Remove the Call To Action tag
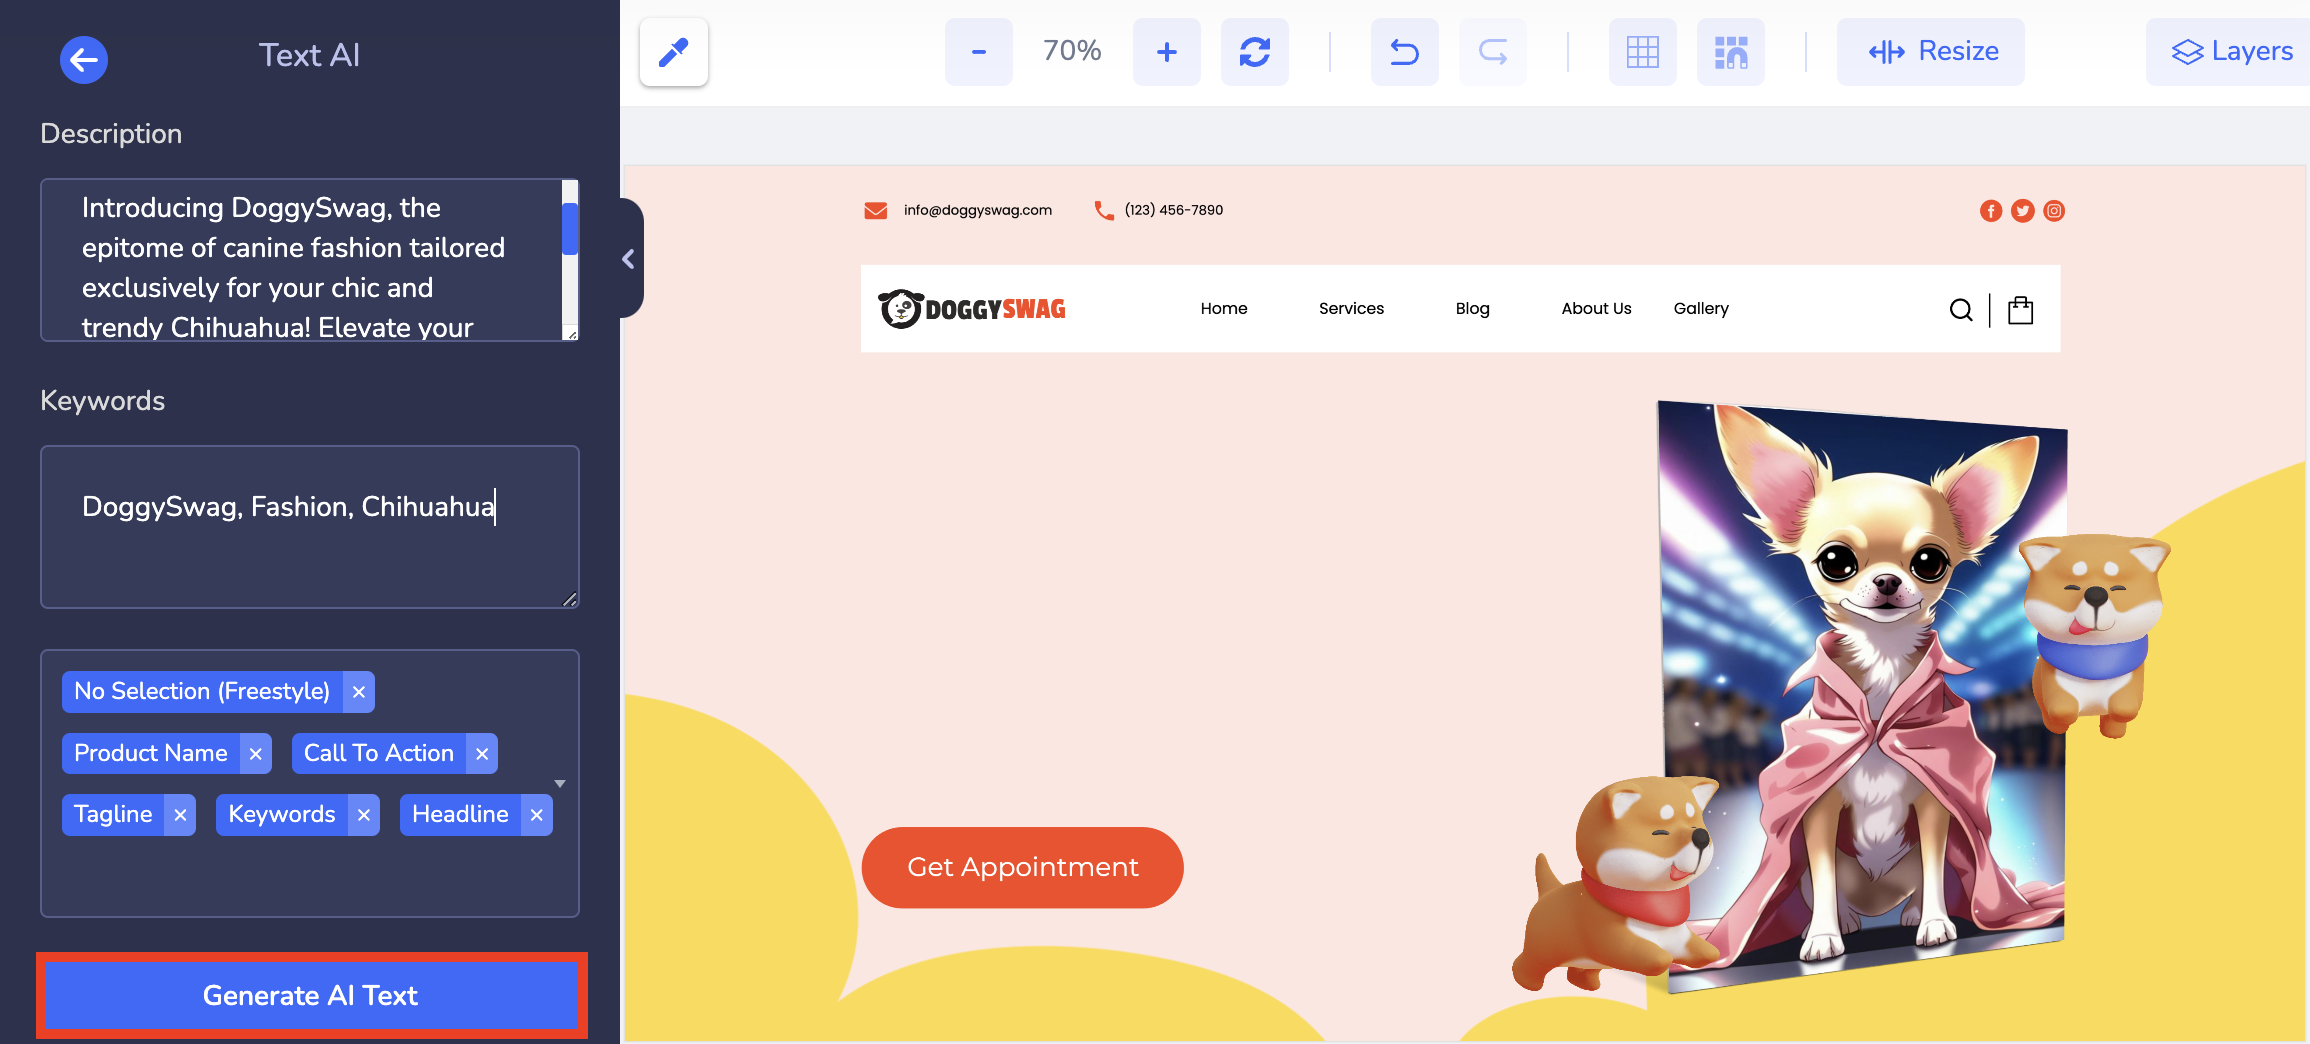Image resolution: width=2310 pixels, height=1044 pixels. click(x=481, y=753)
